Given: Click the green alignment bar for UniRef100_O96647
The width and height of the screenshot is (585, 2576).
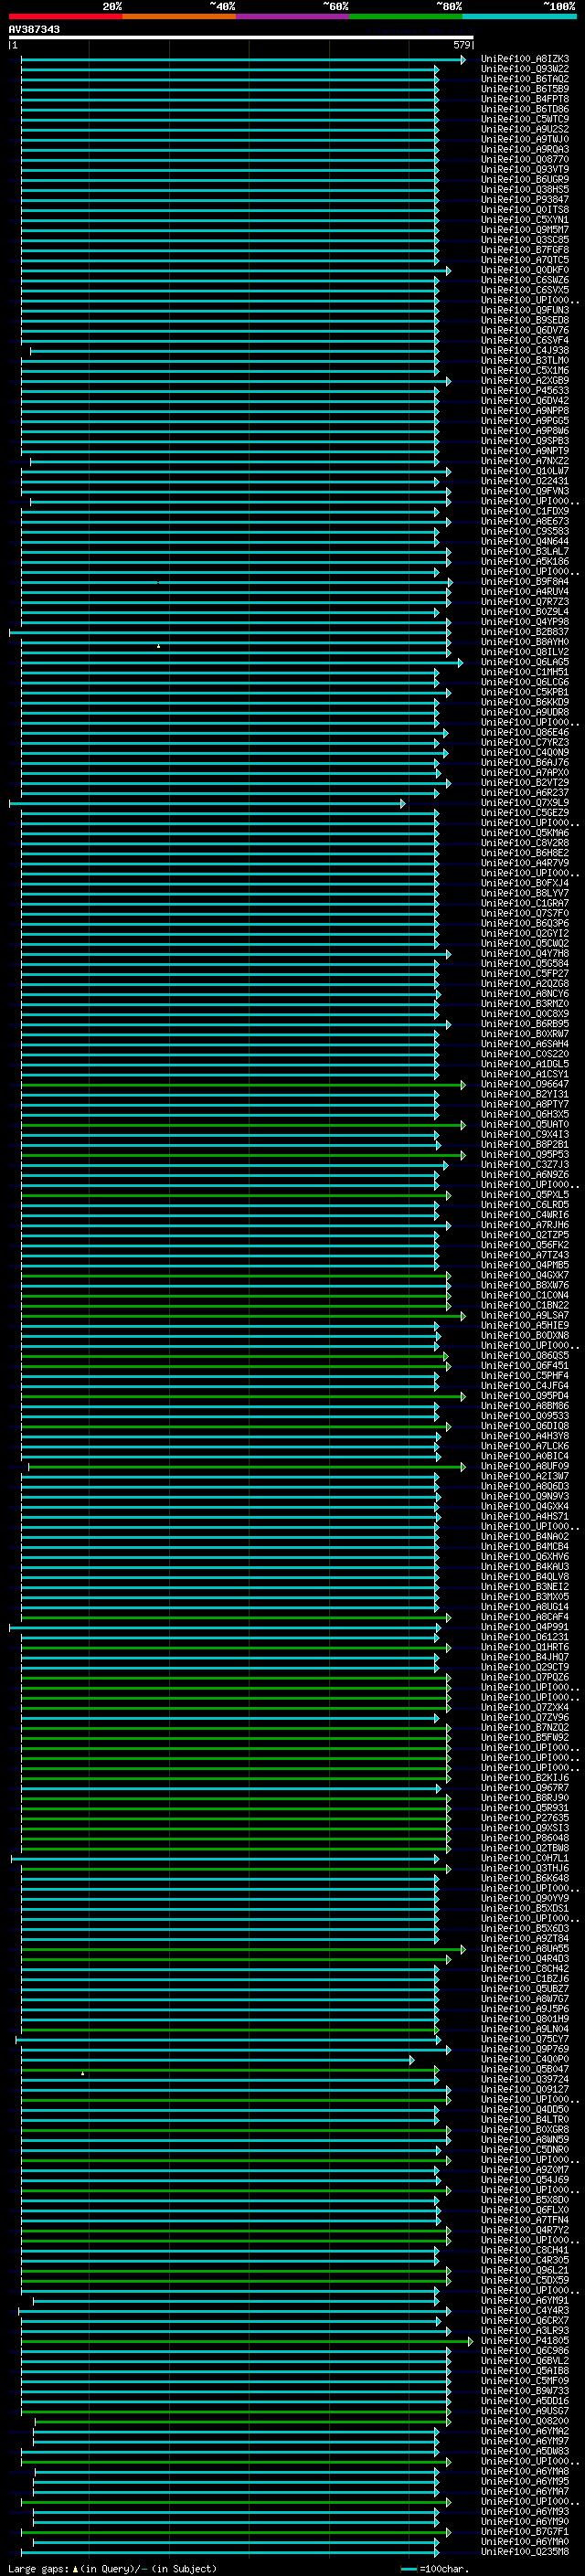Looking at the screenshot, I should click(243, 1085).
